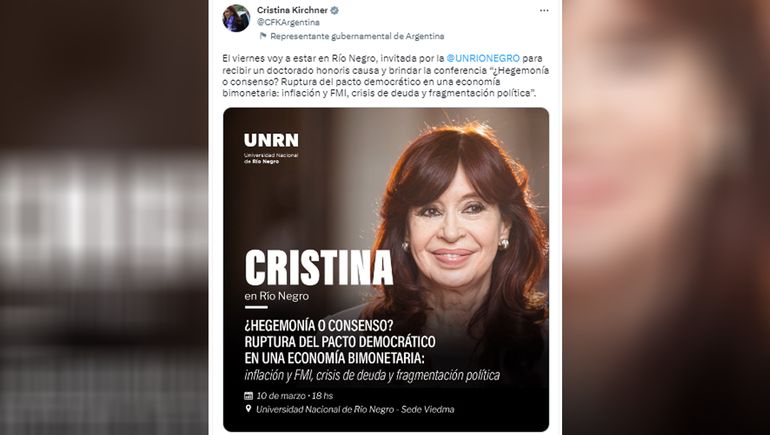This screenshot has width=770, height=435.
Task: Click the large CRISTINA headline on poster
Action: pyautogui.click(x=319, y=268)
